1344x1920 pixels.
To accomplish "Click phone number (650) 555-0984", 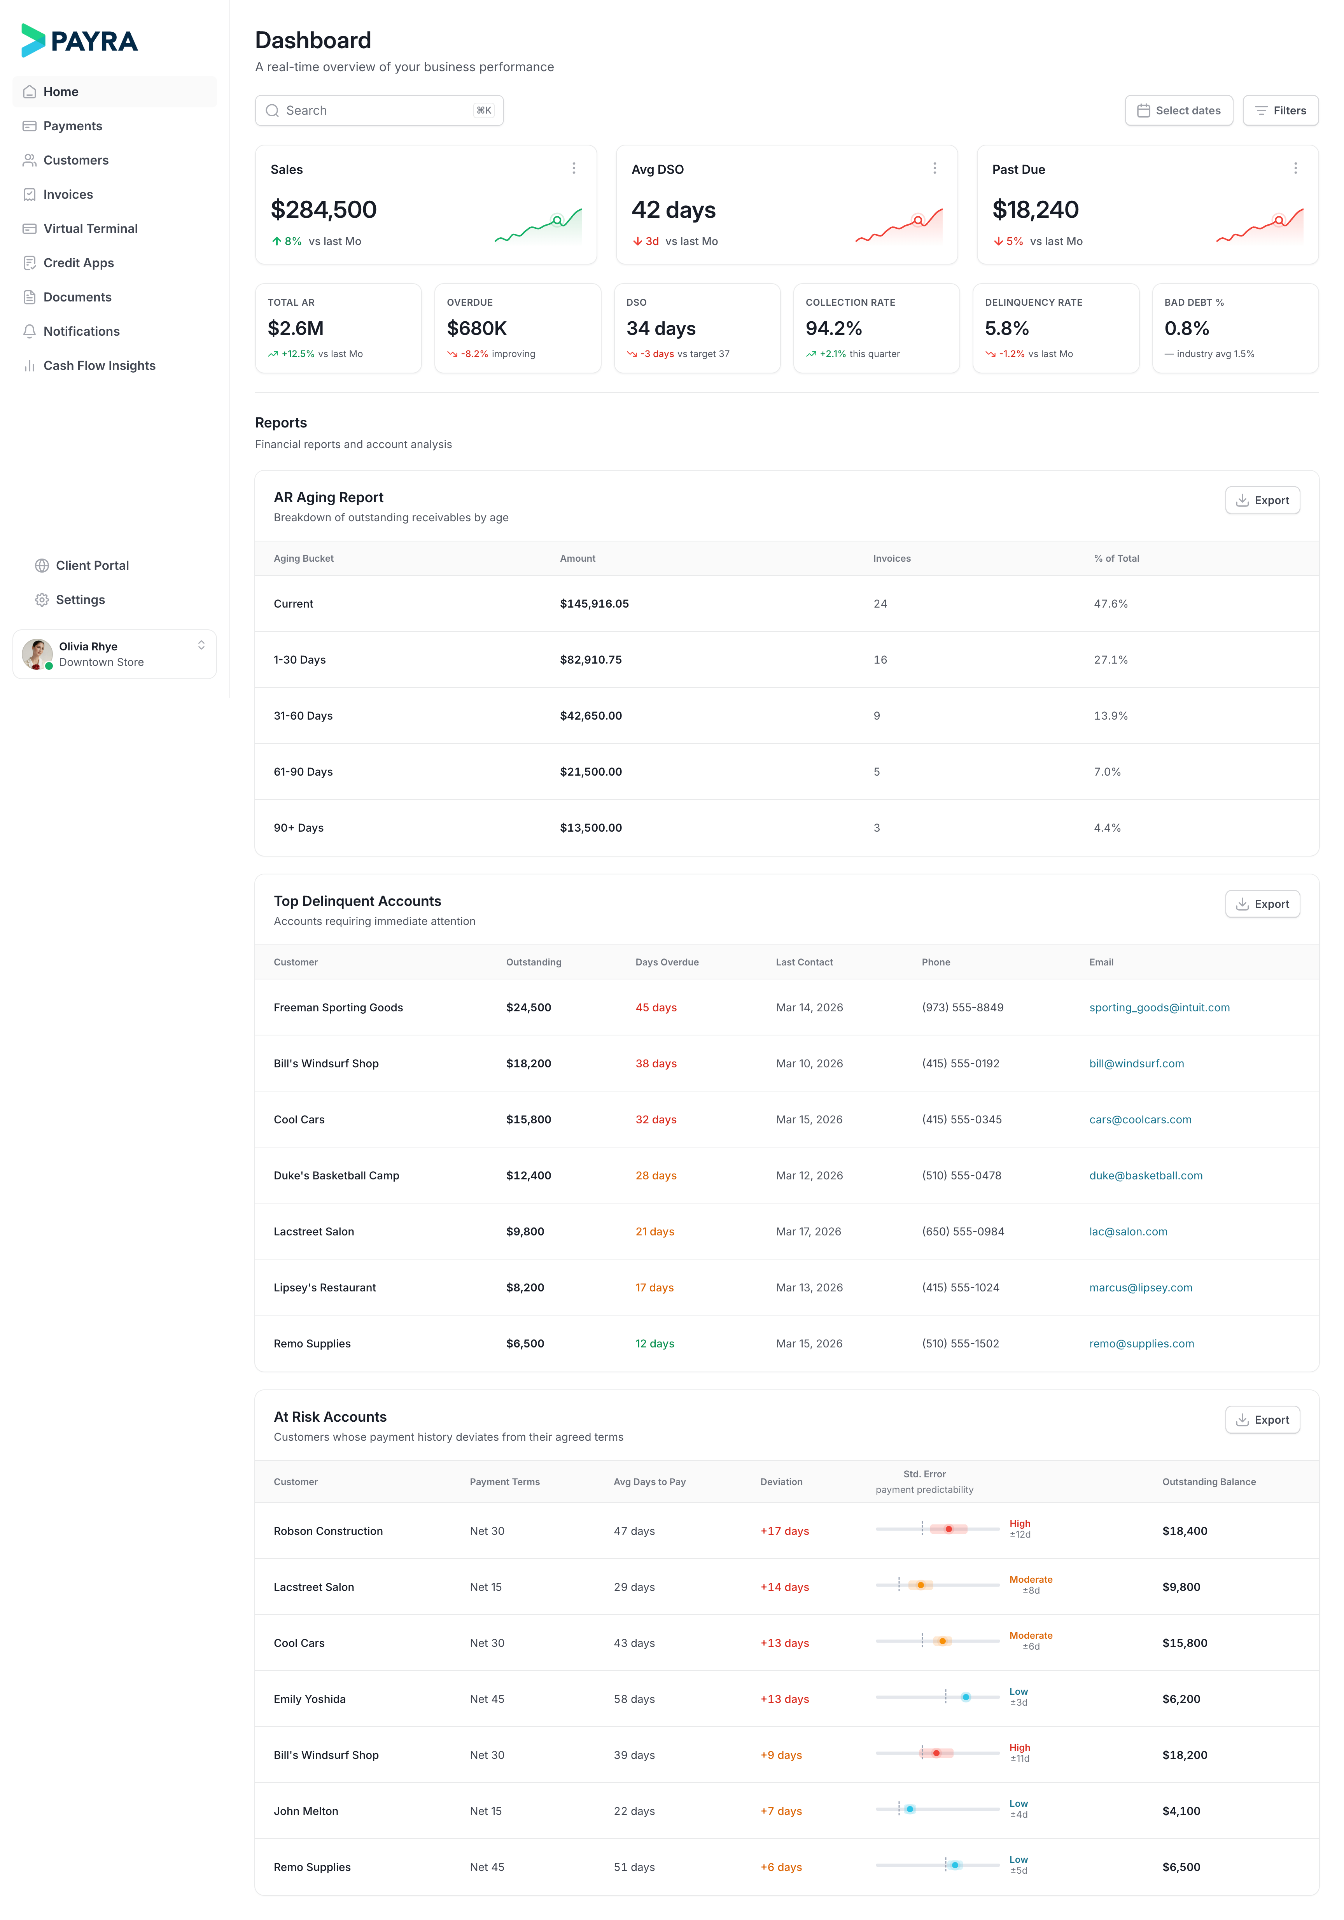I will (x=963, y=1232).
